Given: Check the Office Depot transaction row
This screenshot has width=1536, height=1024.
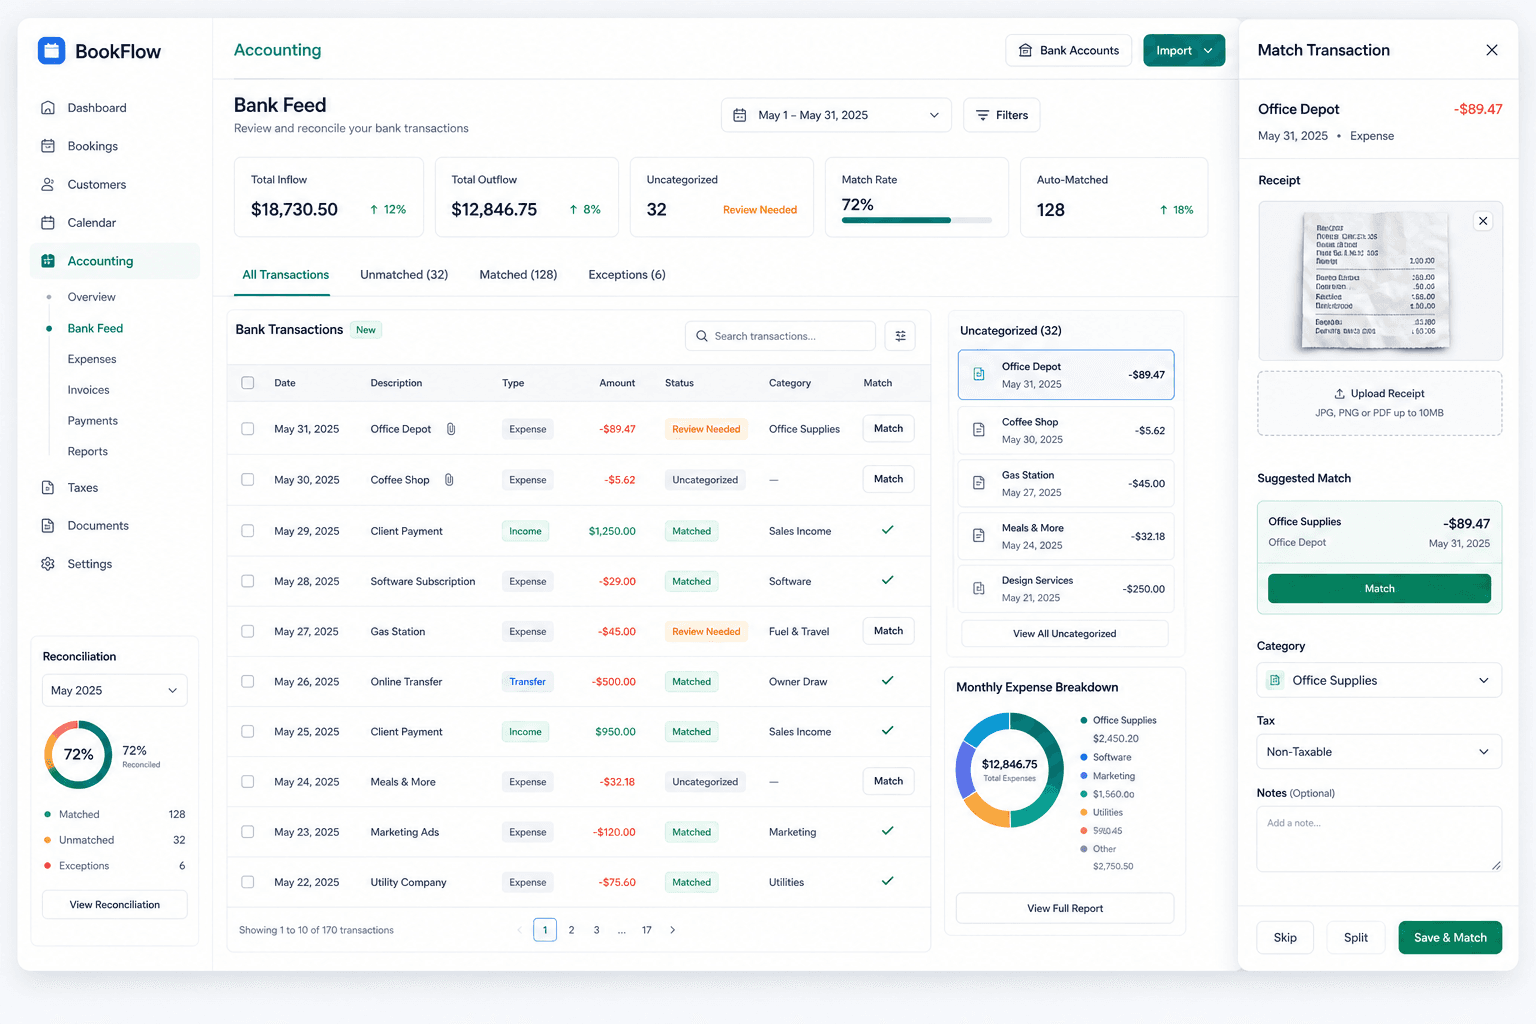Looking at the screenshot, I should pos(248,429).
